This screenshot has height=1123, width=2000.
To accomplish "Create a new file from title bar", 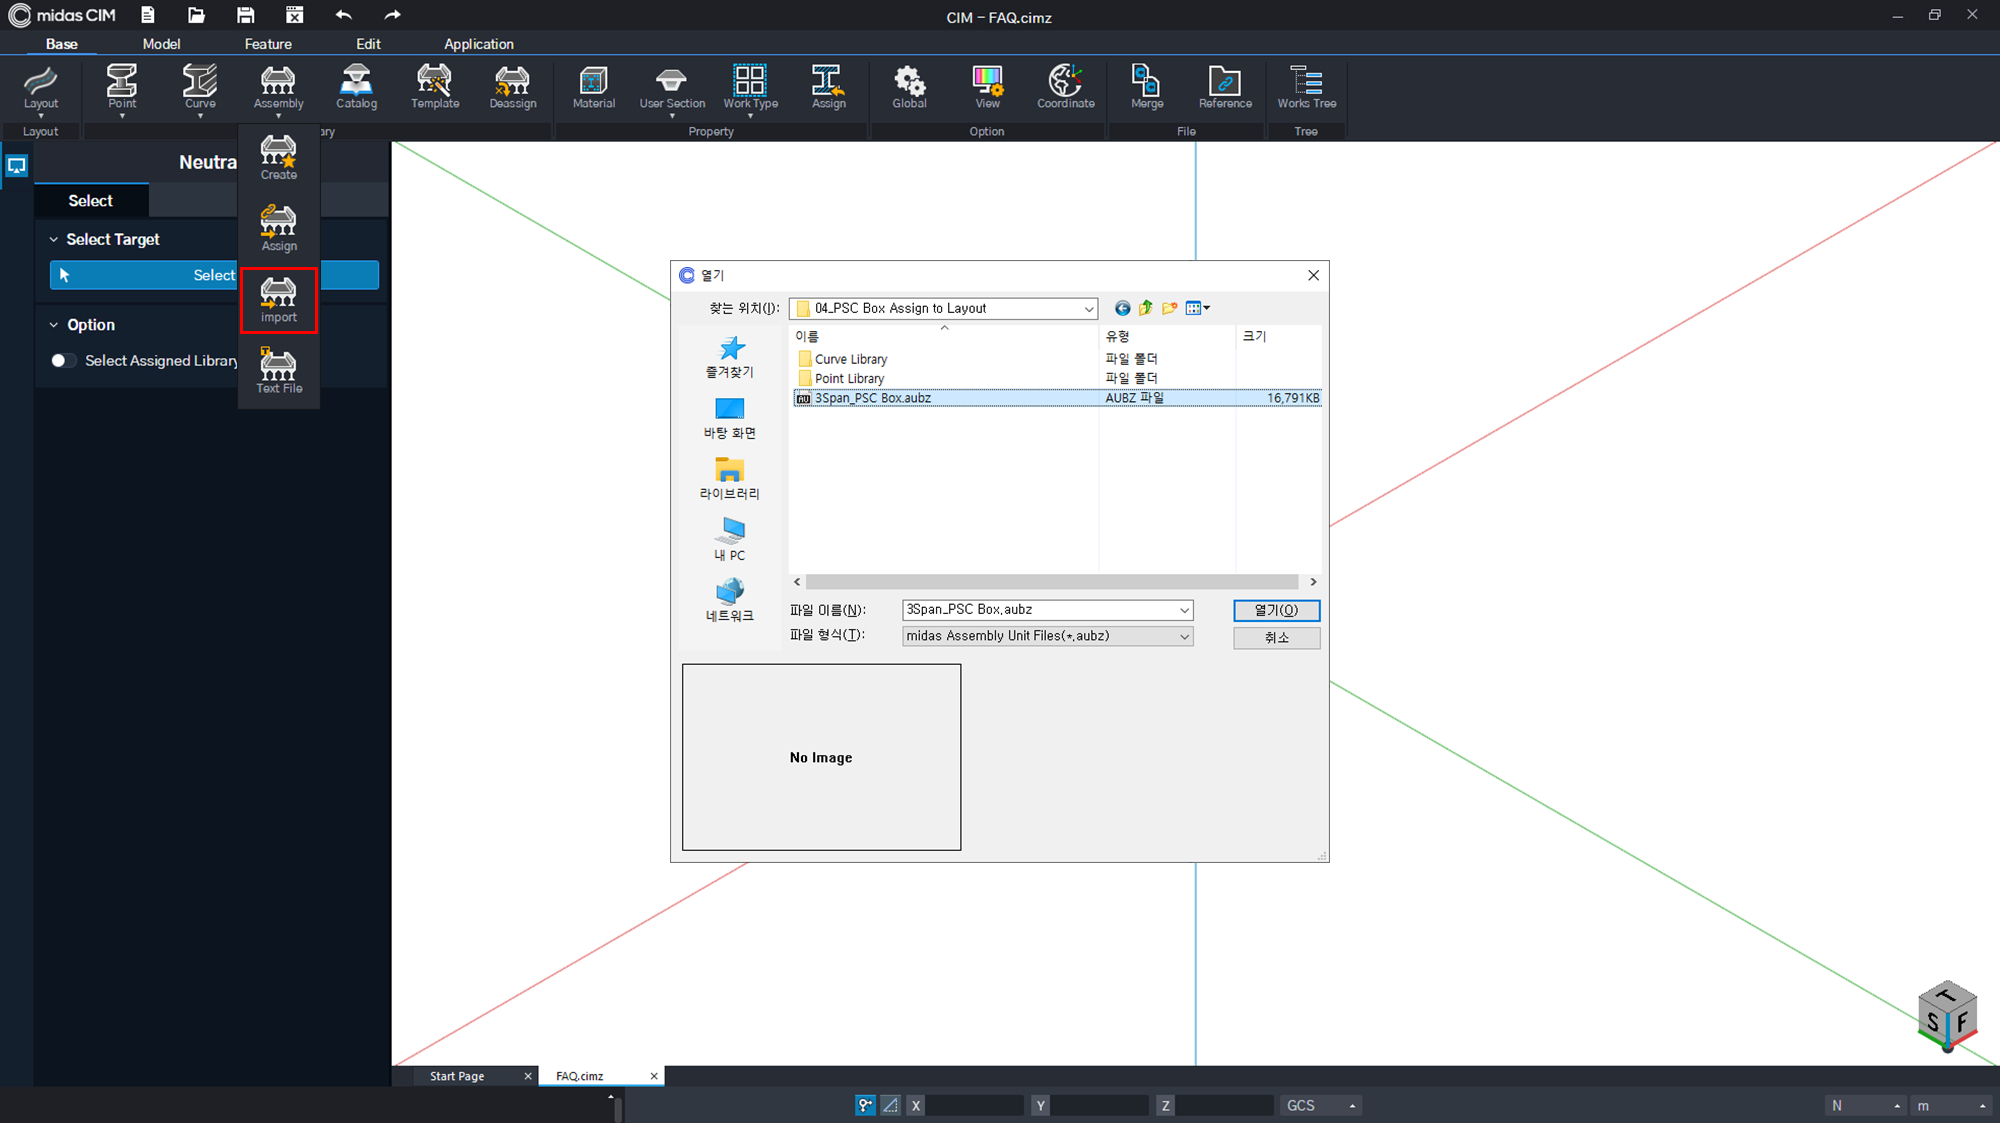I will click(x=148, y=15).
